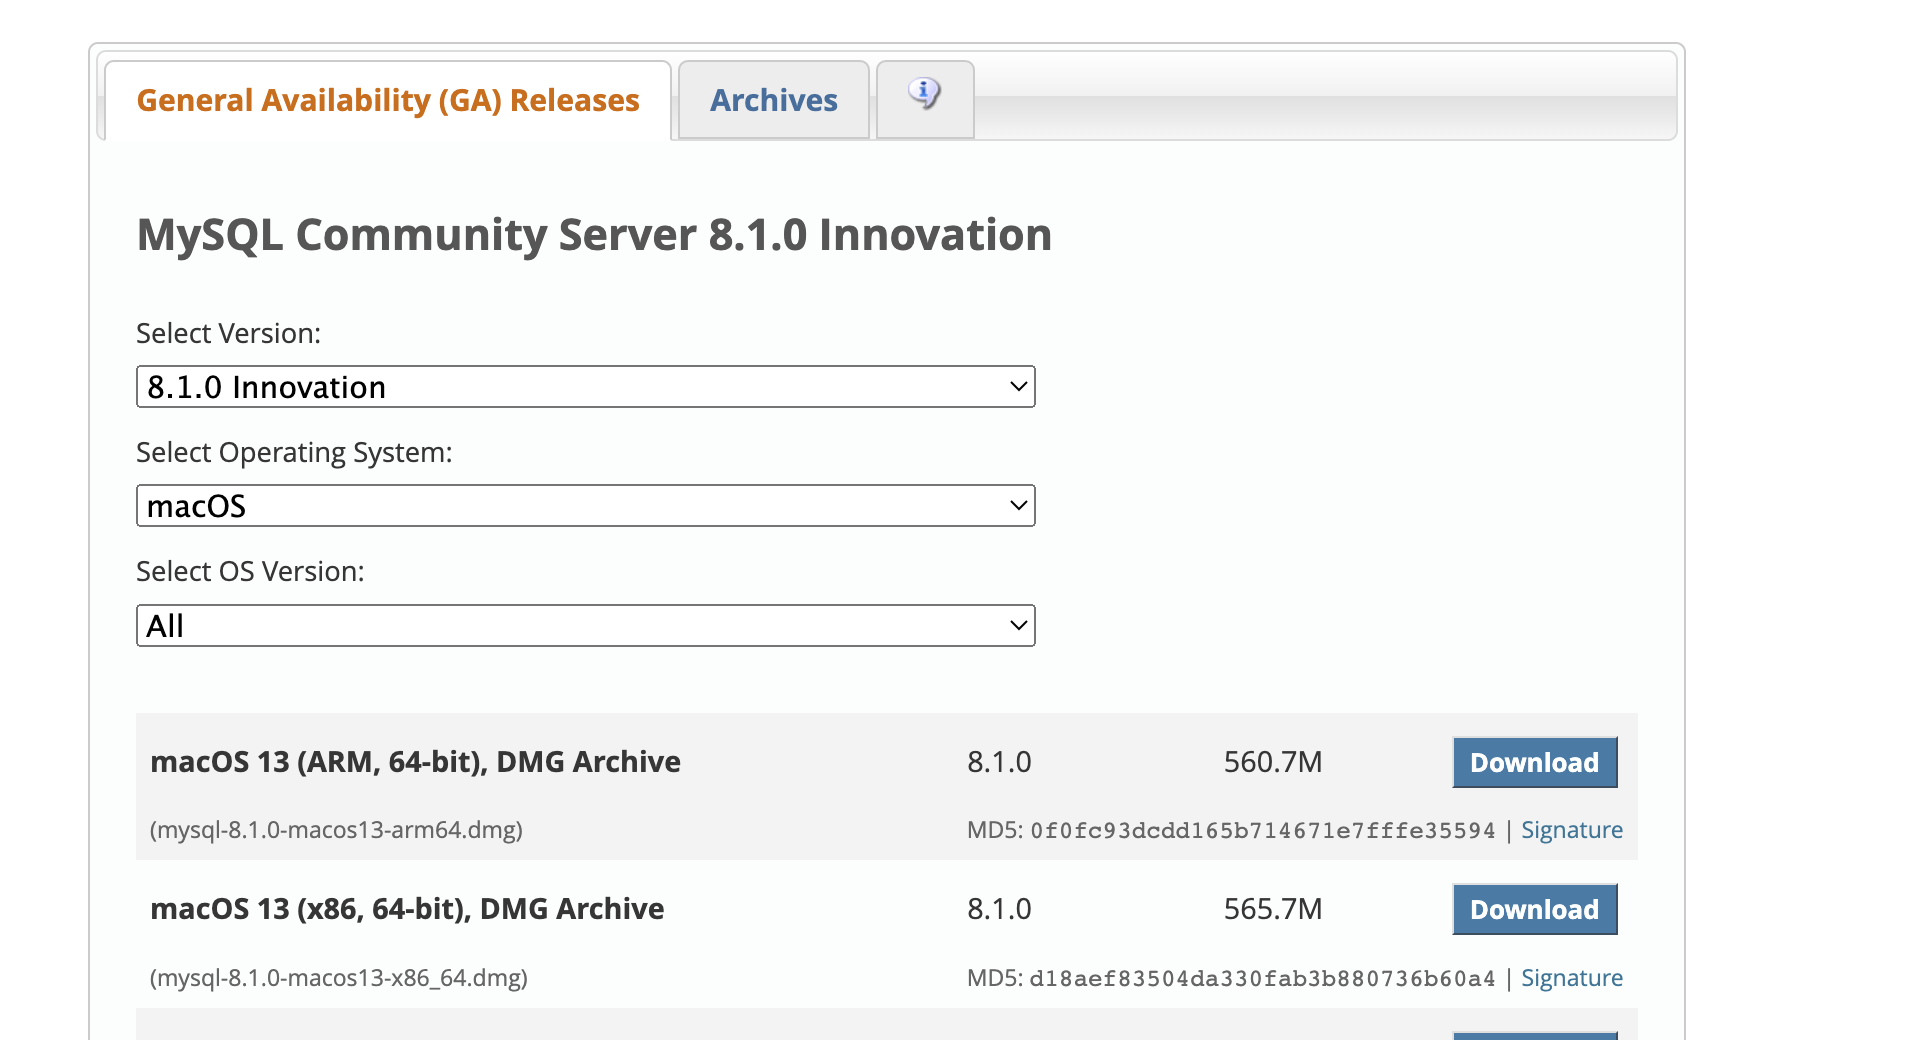The height and width of the screenshot is (1040, 1920).
Task: Click the 560.7M file size
Action: pyautogui.click(x=1273, y=762)
